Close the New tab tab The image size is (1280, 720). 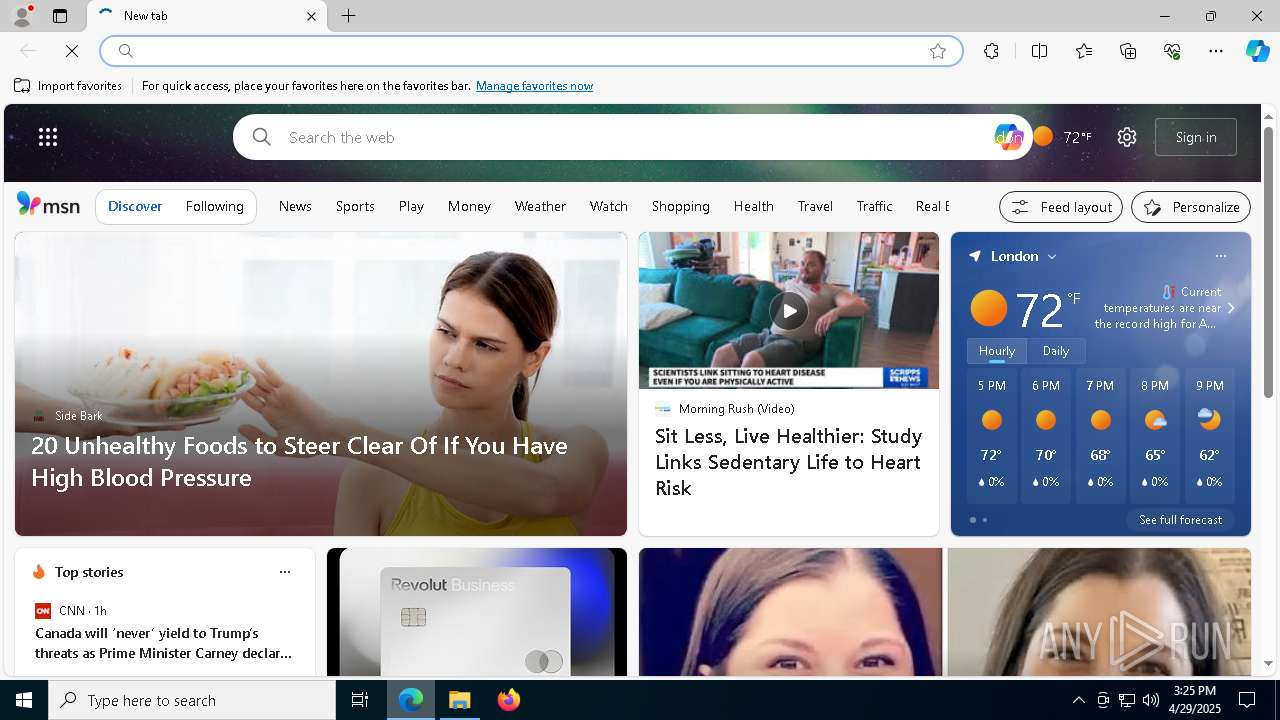point(311,16)
